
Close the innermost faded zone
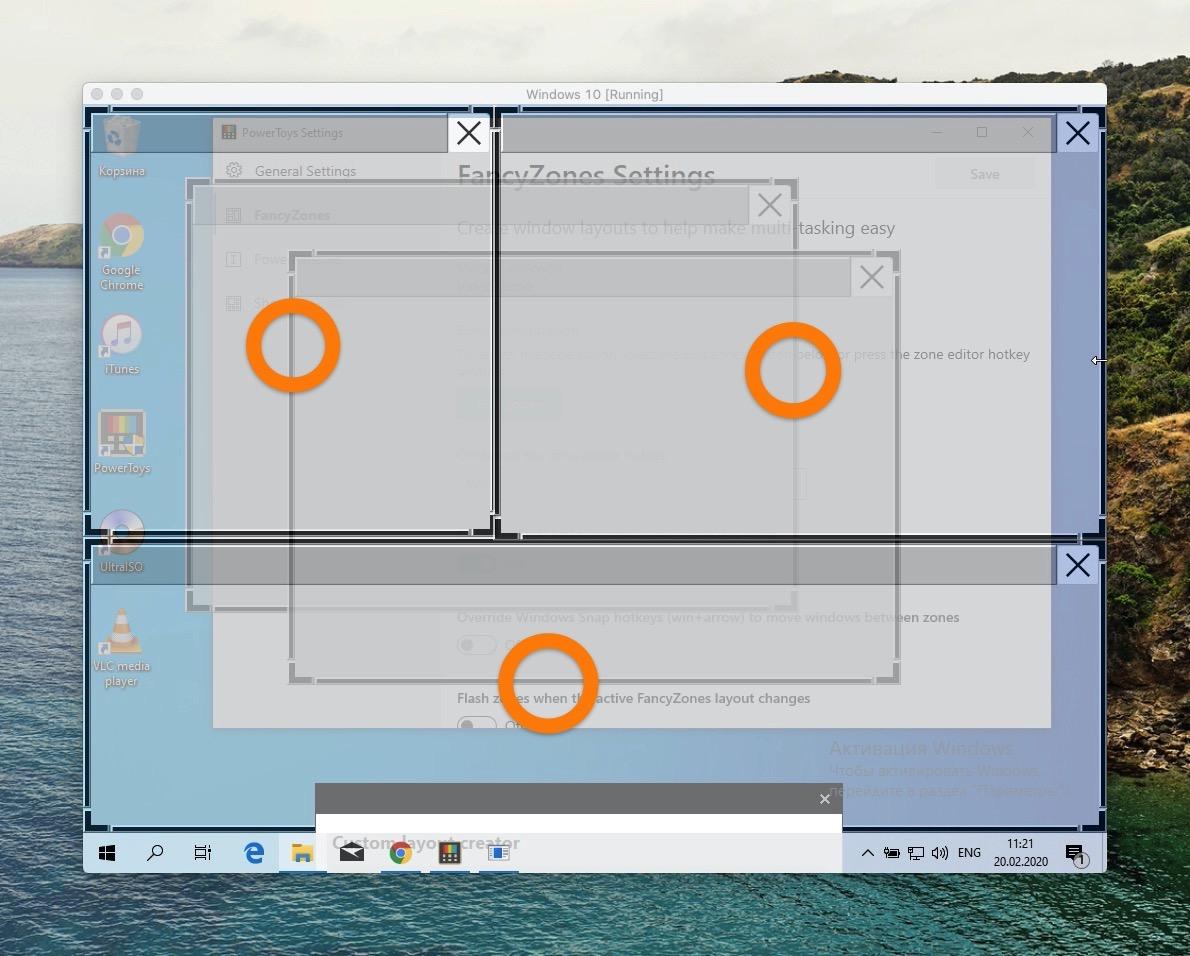871,277
